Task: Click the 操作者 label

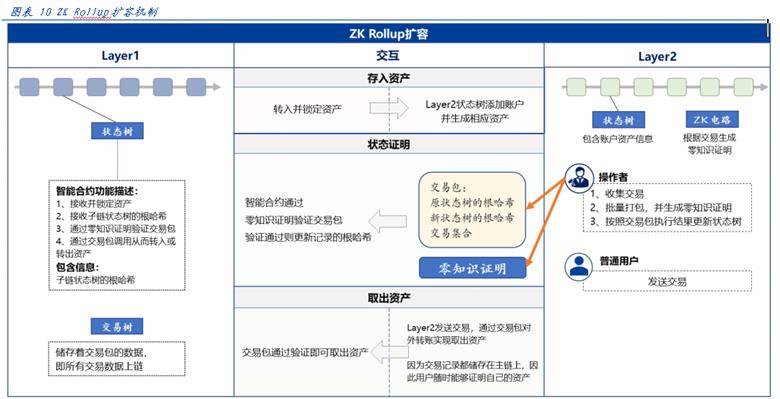Action: click(x=613, y=177)
